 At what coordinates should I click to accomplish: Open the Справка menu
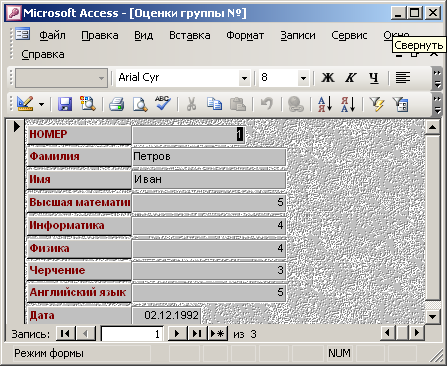[43, 54]
